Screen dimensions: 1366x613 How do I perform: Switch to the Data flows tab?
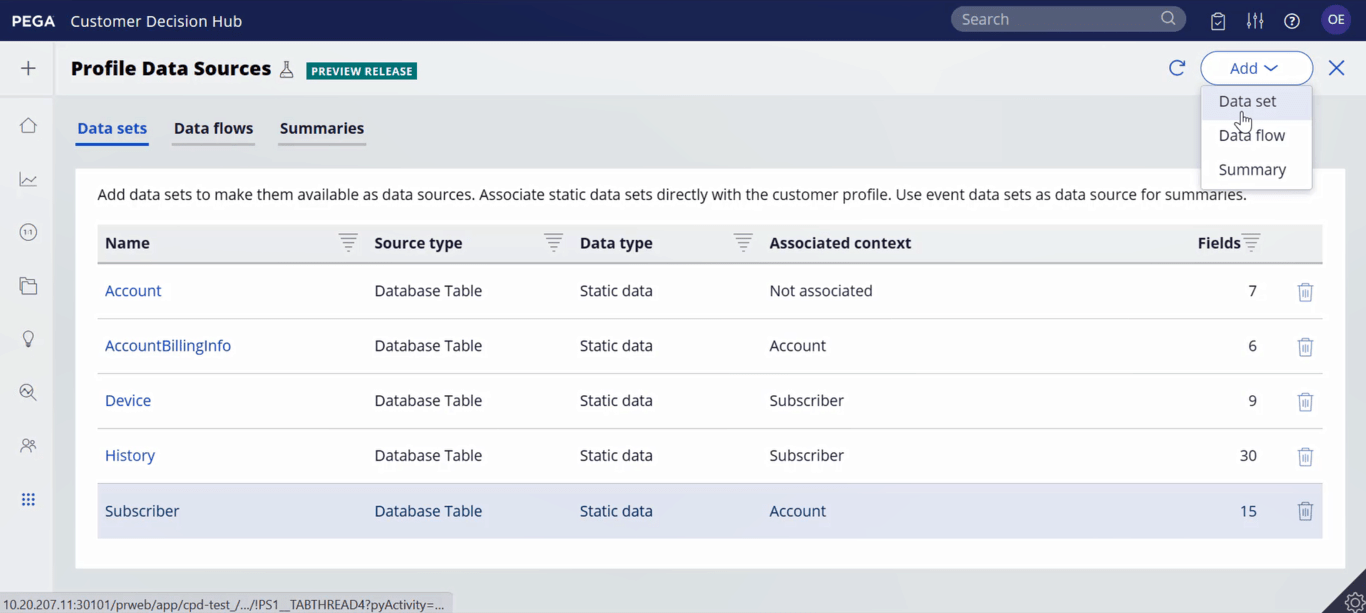(213, 128)
